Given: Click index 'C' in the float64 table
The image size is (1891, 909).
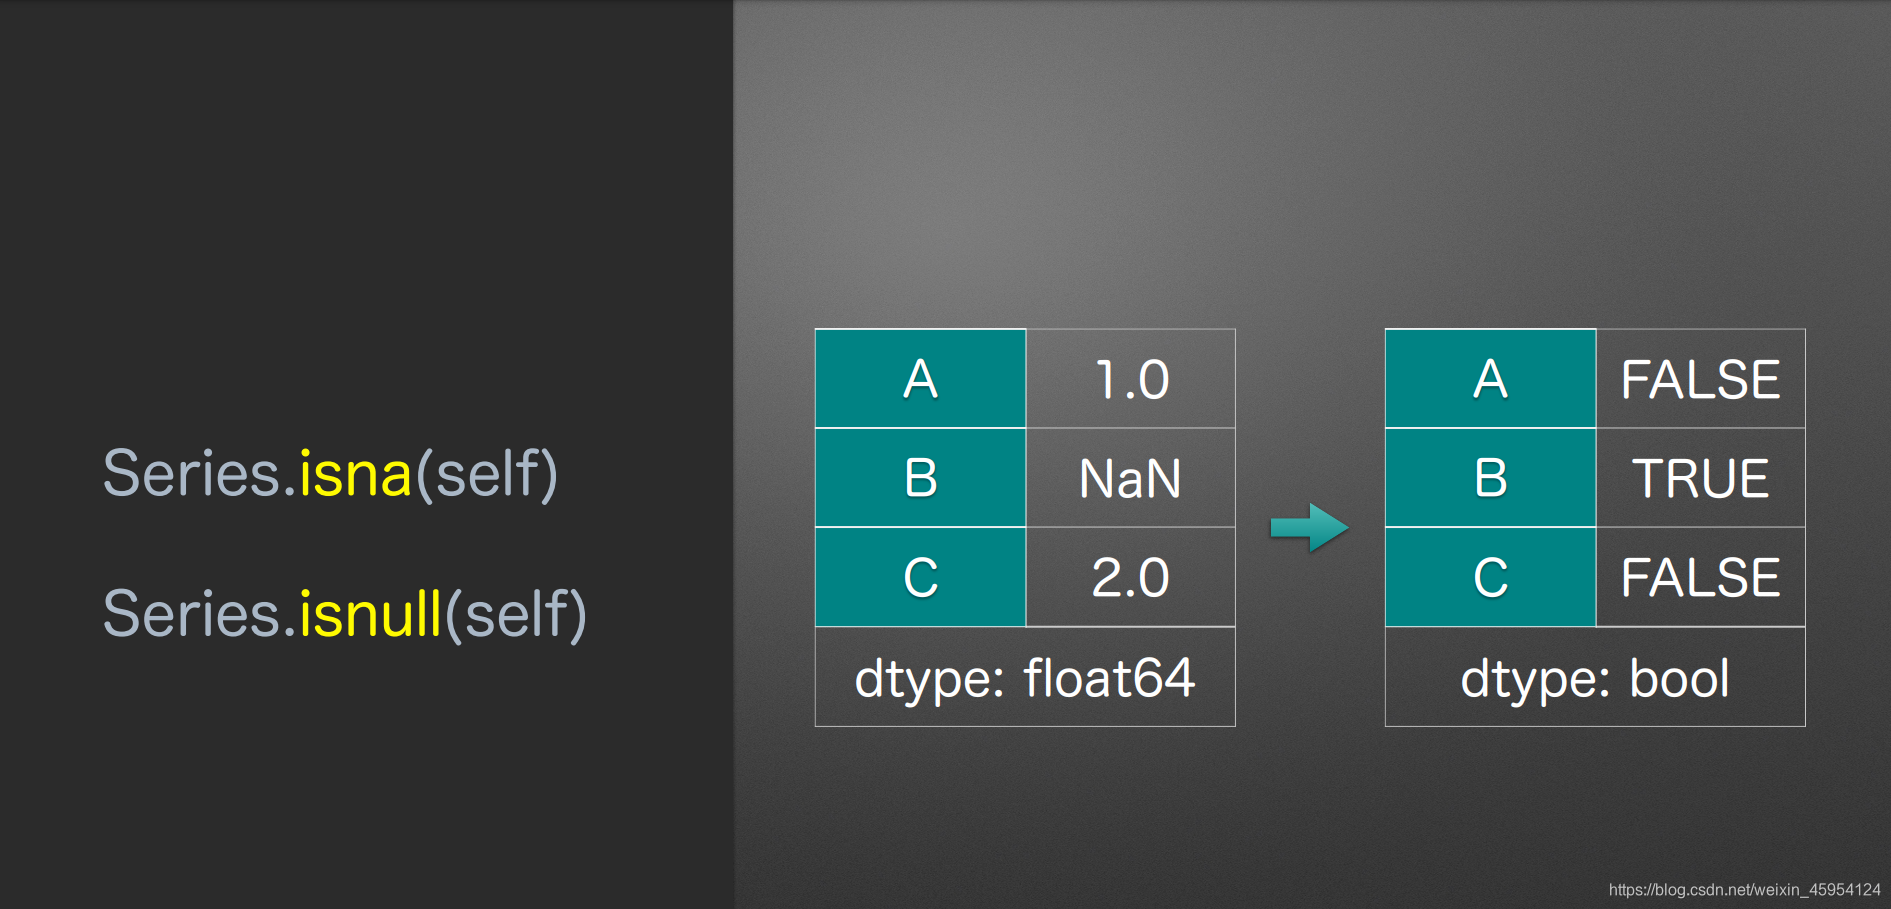Looking at the screenshot, I should [x=921, y=577].
